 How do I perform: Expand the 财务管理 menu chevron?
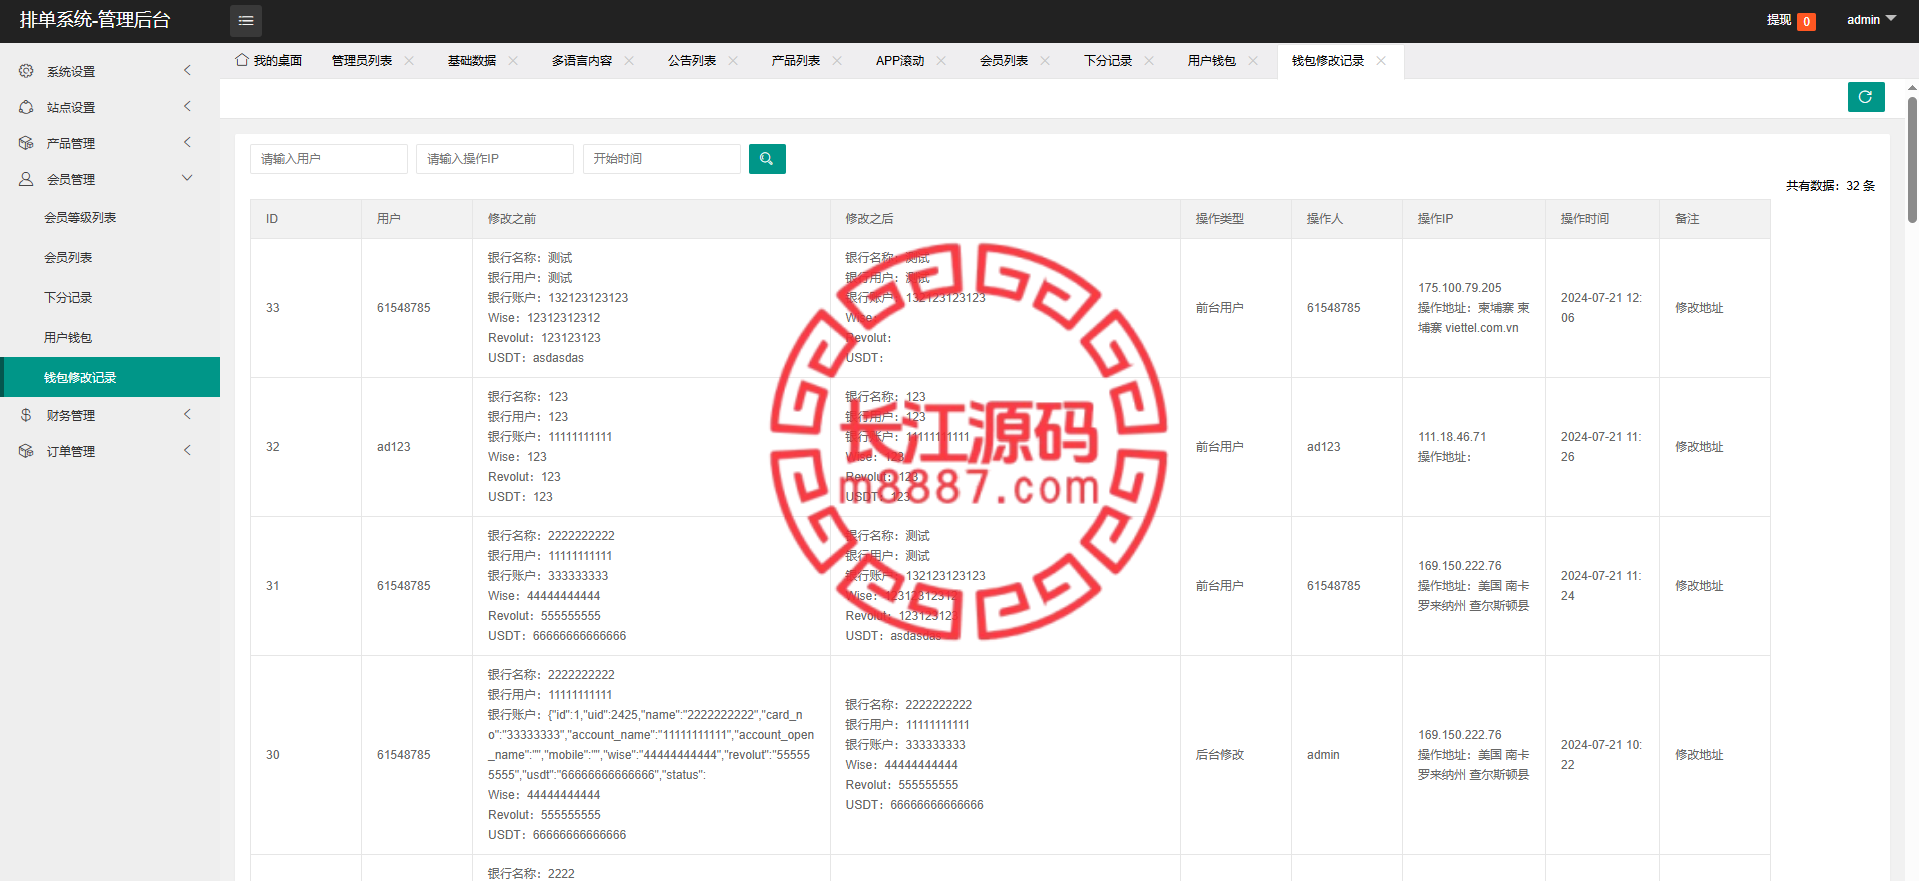point(187,414)
